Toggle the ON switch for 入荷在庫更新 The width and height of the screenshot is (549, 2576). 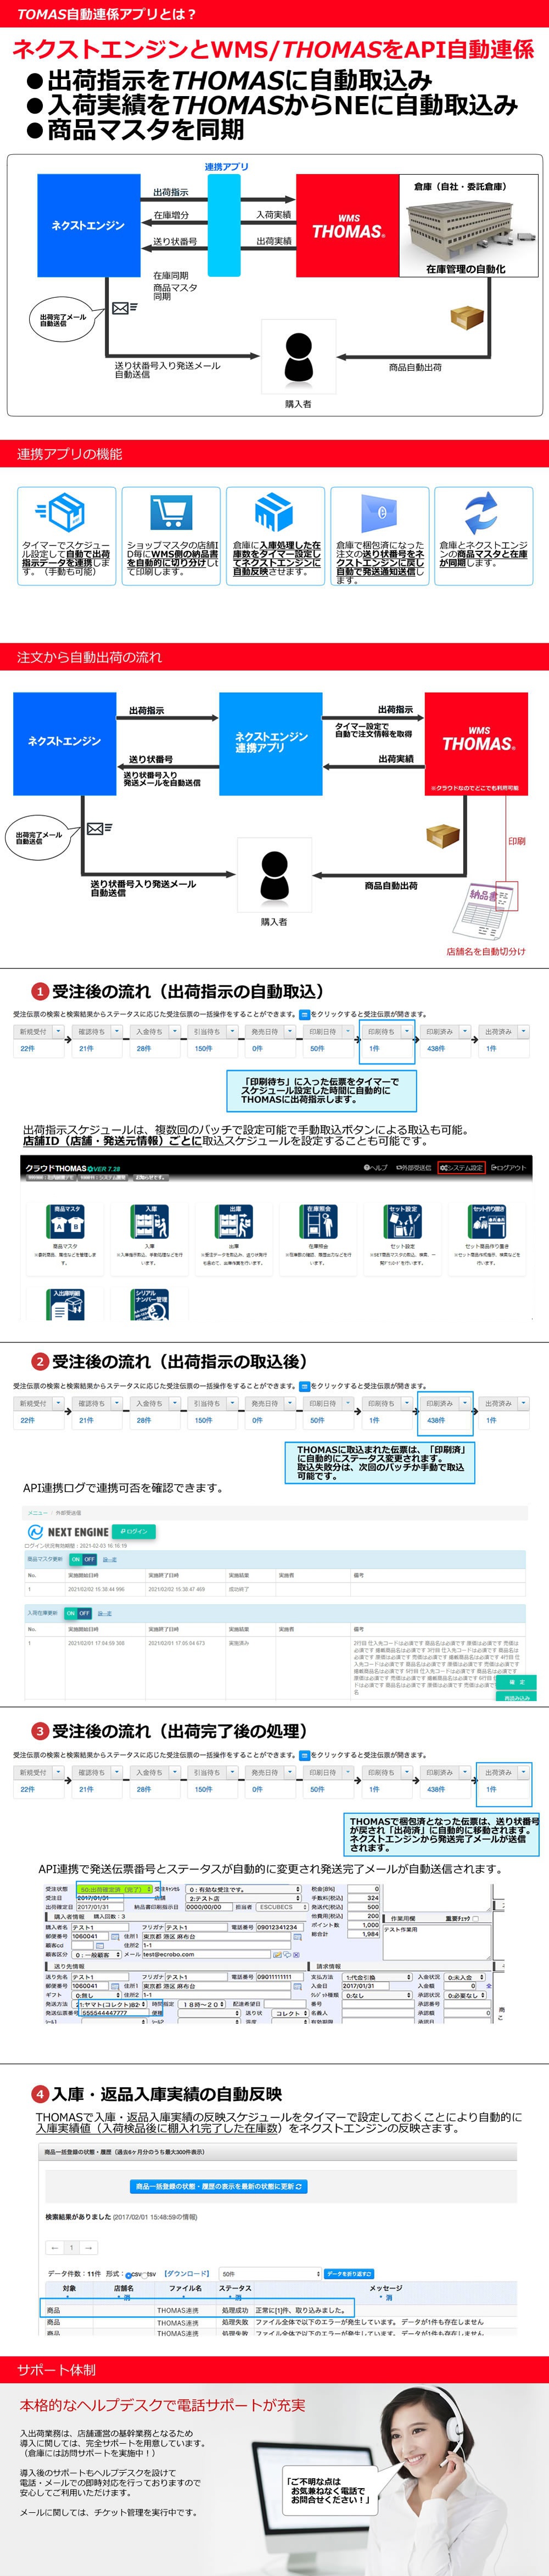coord(70,1613)
